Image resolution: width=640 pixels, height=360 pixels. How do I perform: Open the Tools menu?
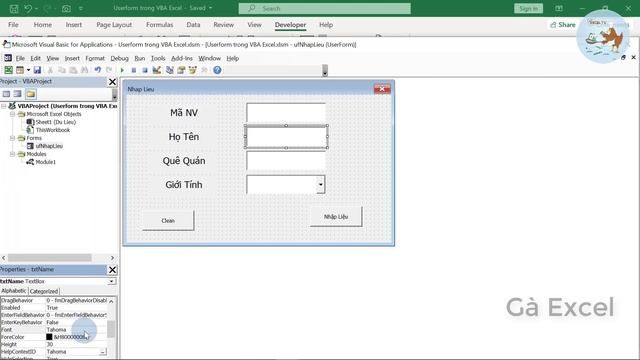(158, 58)
